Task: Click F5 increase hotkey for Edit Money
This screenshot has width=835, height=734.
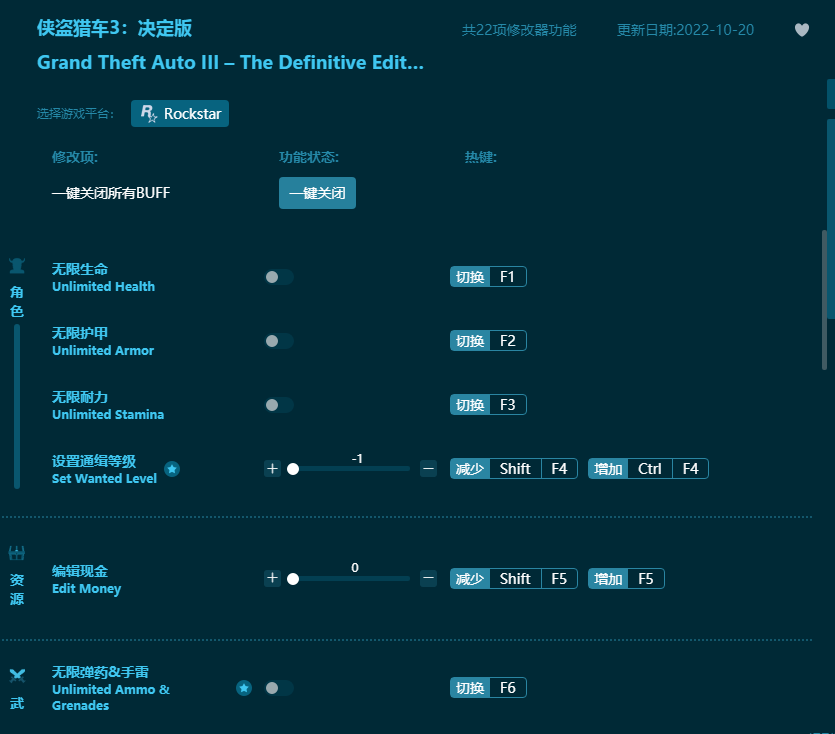Action: click(626, 579)
